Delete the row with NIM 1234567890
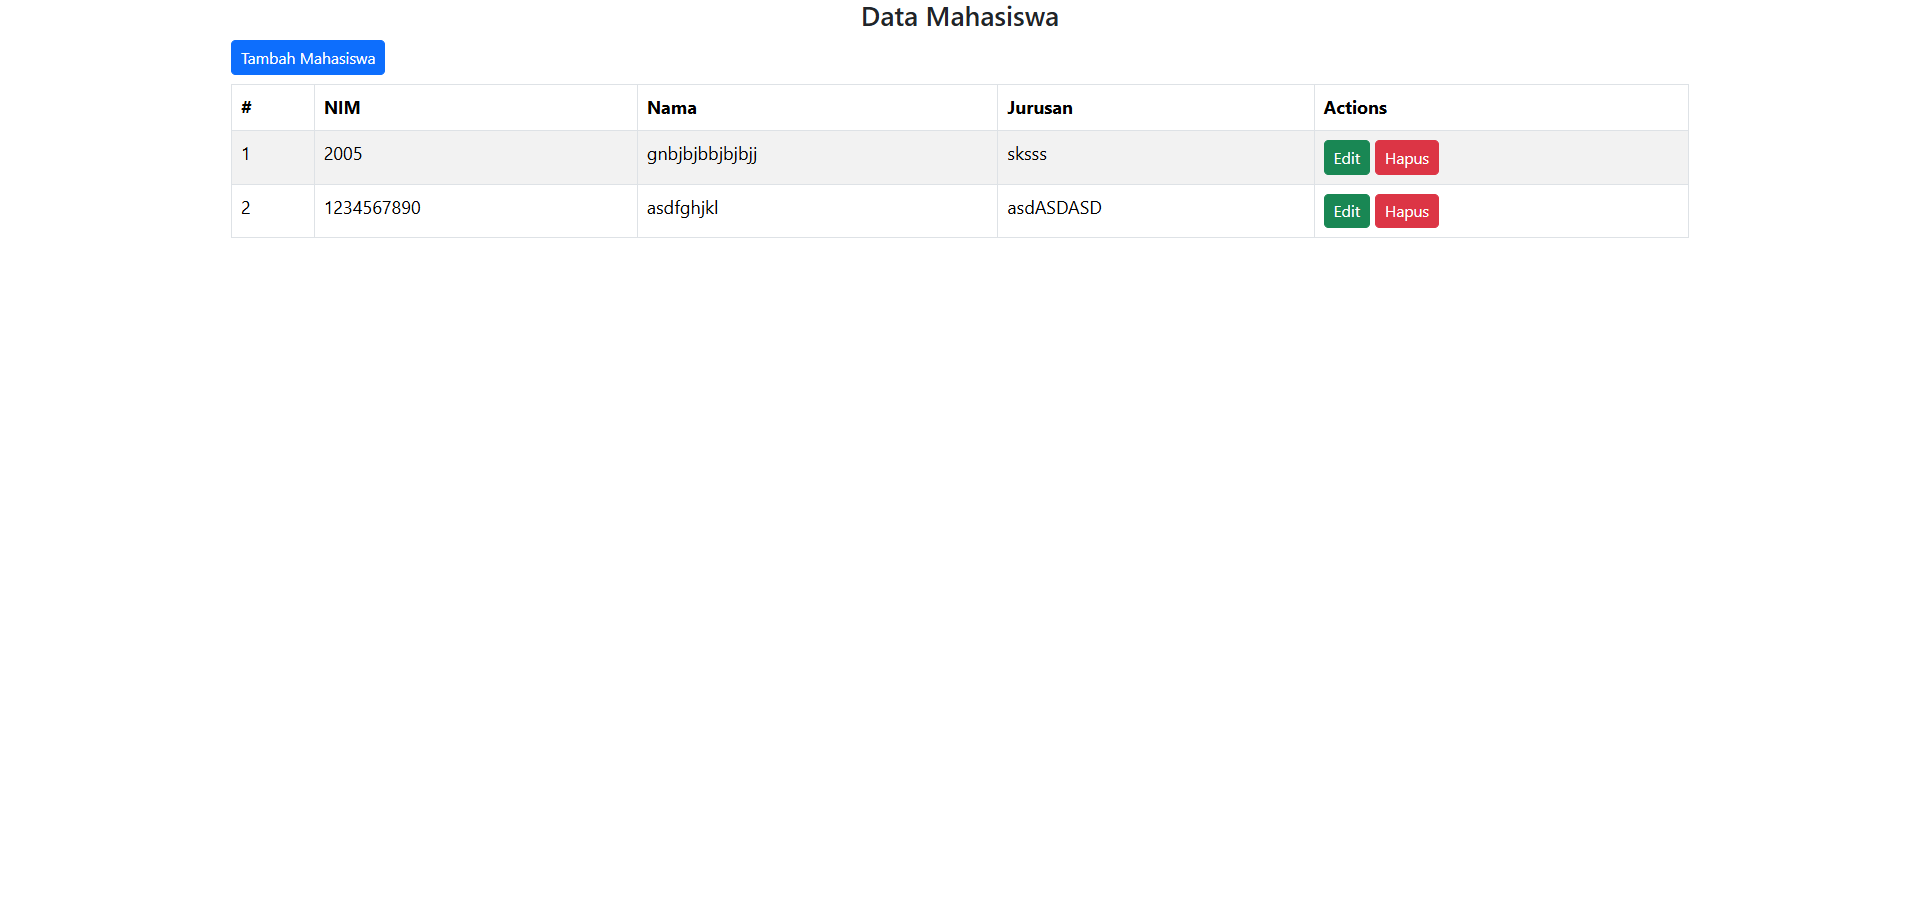 point(1406,211)
